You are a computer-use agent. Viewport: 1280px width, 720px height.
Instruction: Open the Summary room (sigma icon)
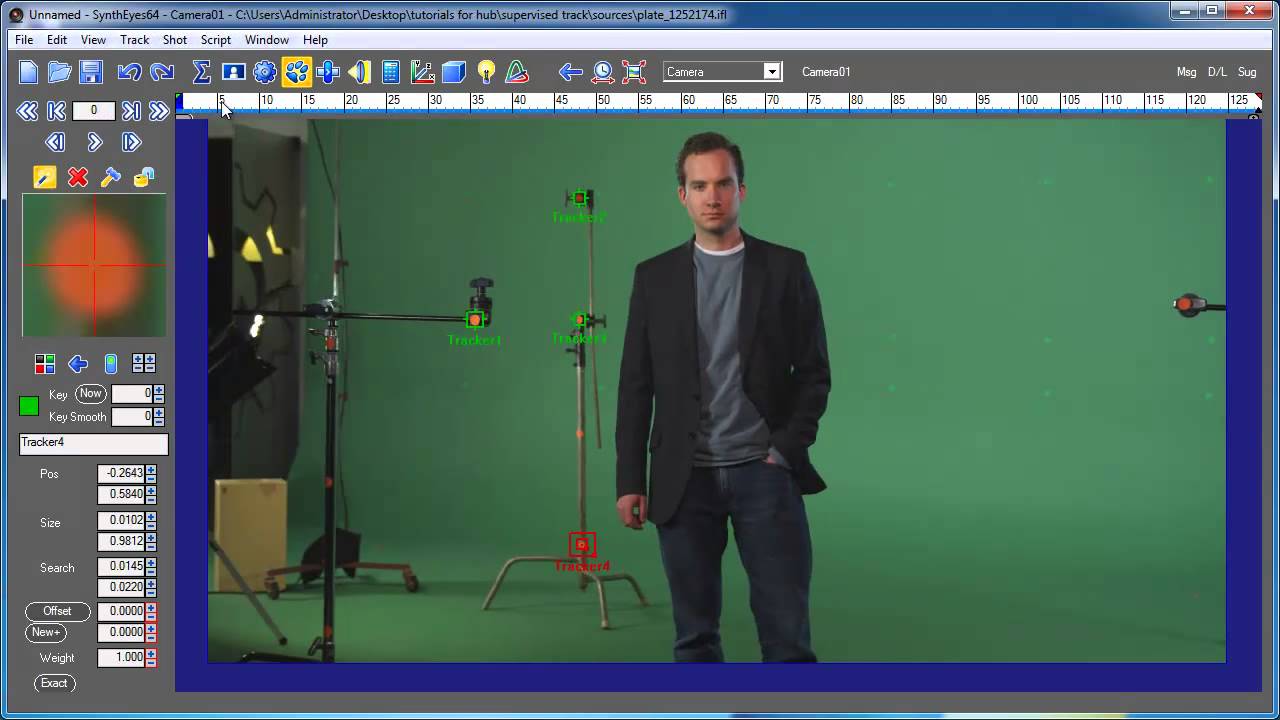201,72
